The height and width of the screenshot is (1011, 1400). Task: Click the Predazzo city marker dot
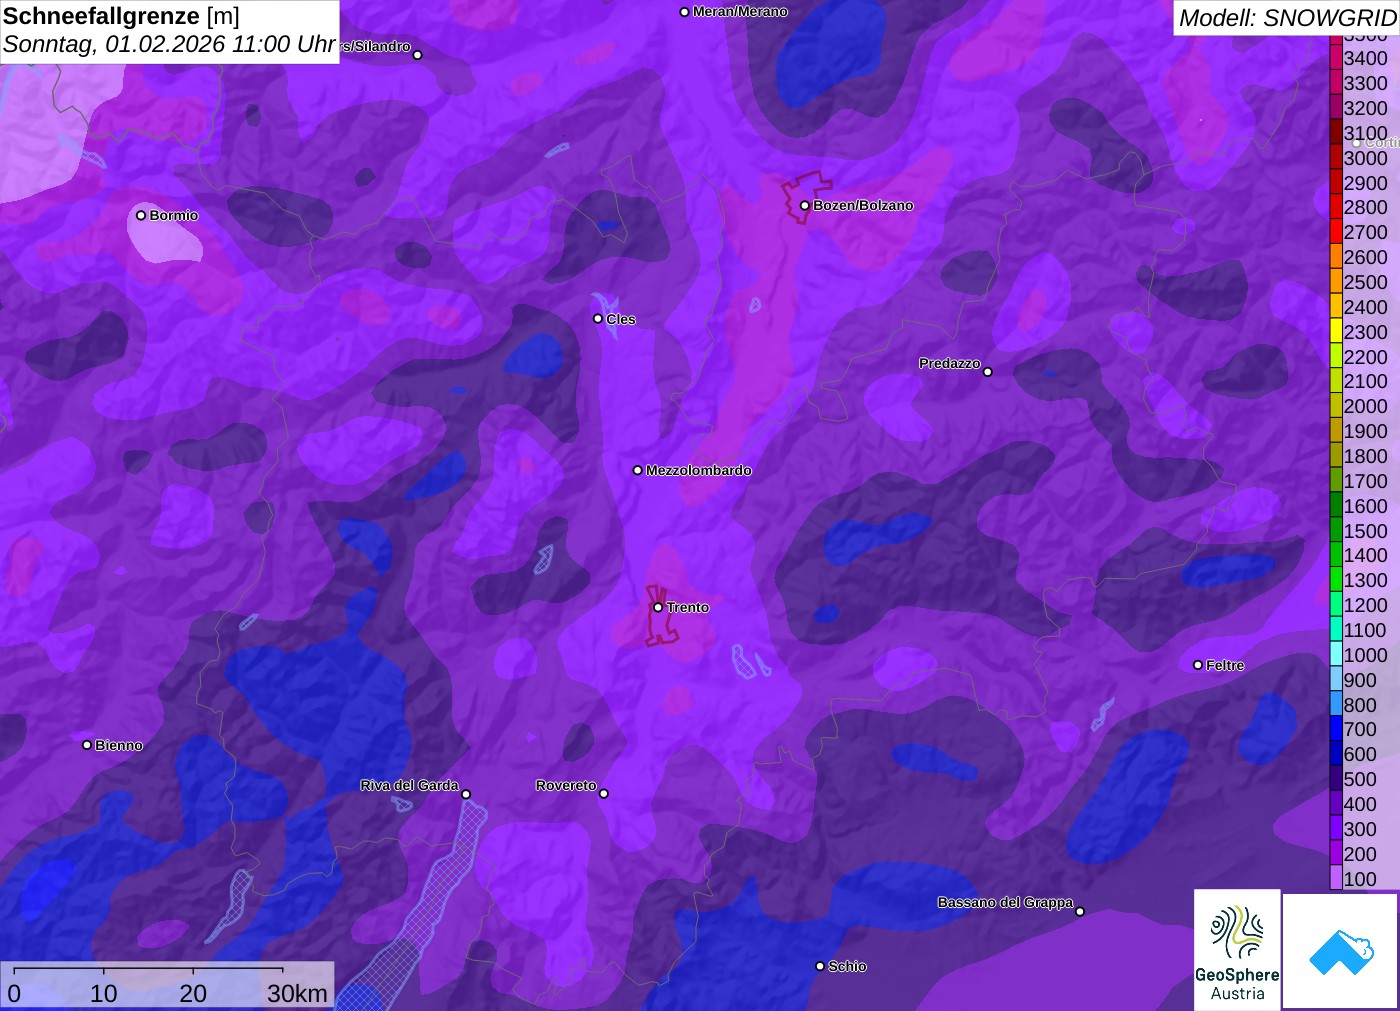coord(987,372)
